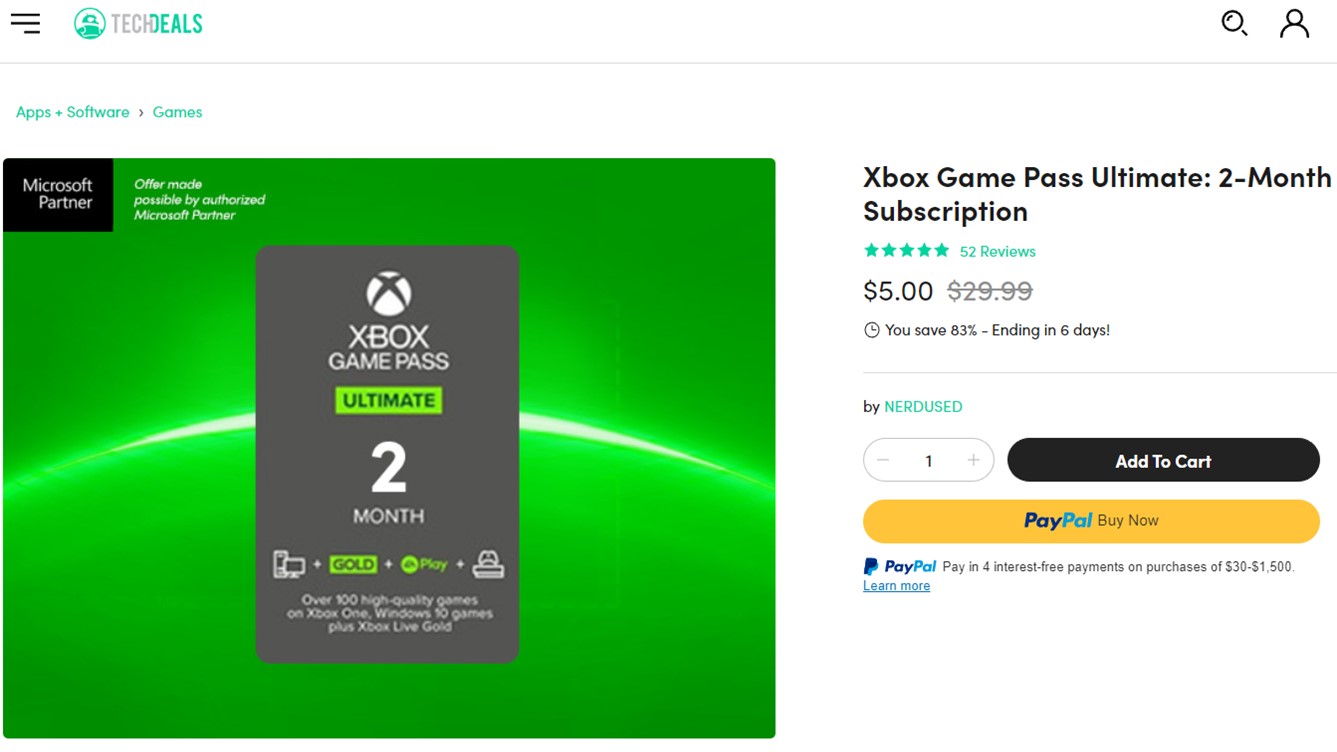Click the five-star rating icons
The height and width of the screenshot is (752, 1337).
click(906, 251)
